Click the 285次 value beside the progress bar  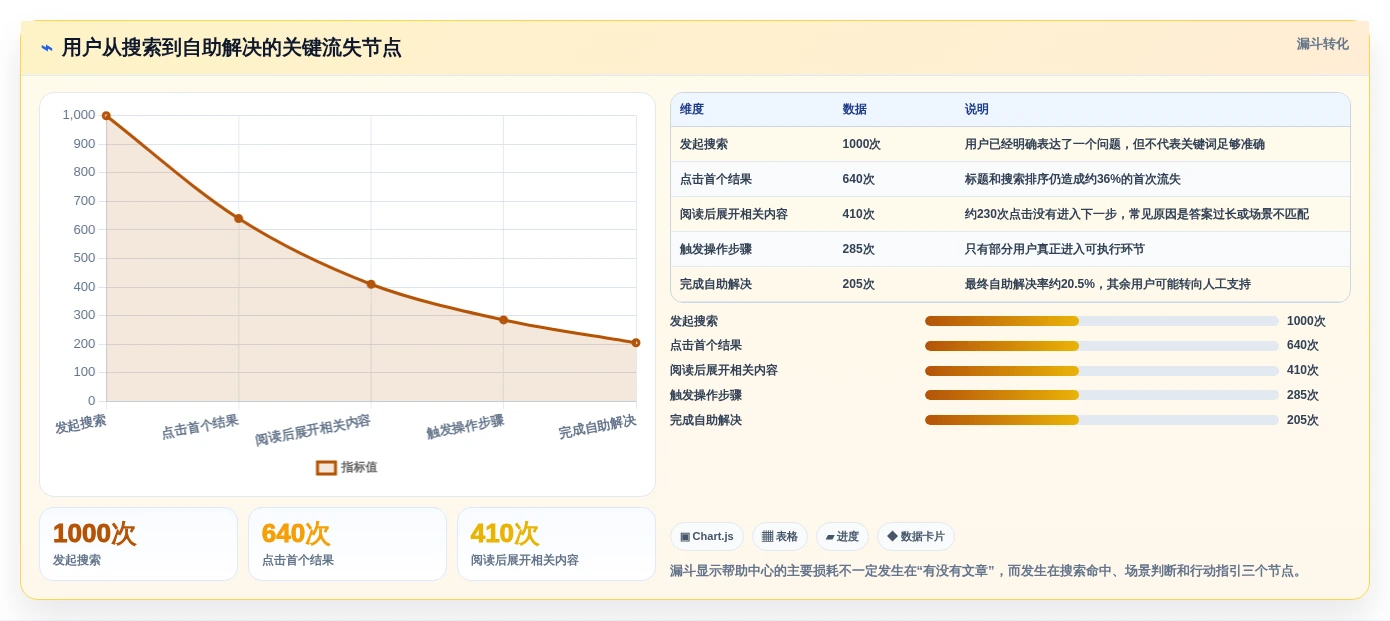(x=1303, y=396)
